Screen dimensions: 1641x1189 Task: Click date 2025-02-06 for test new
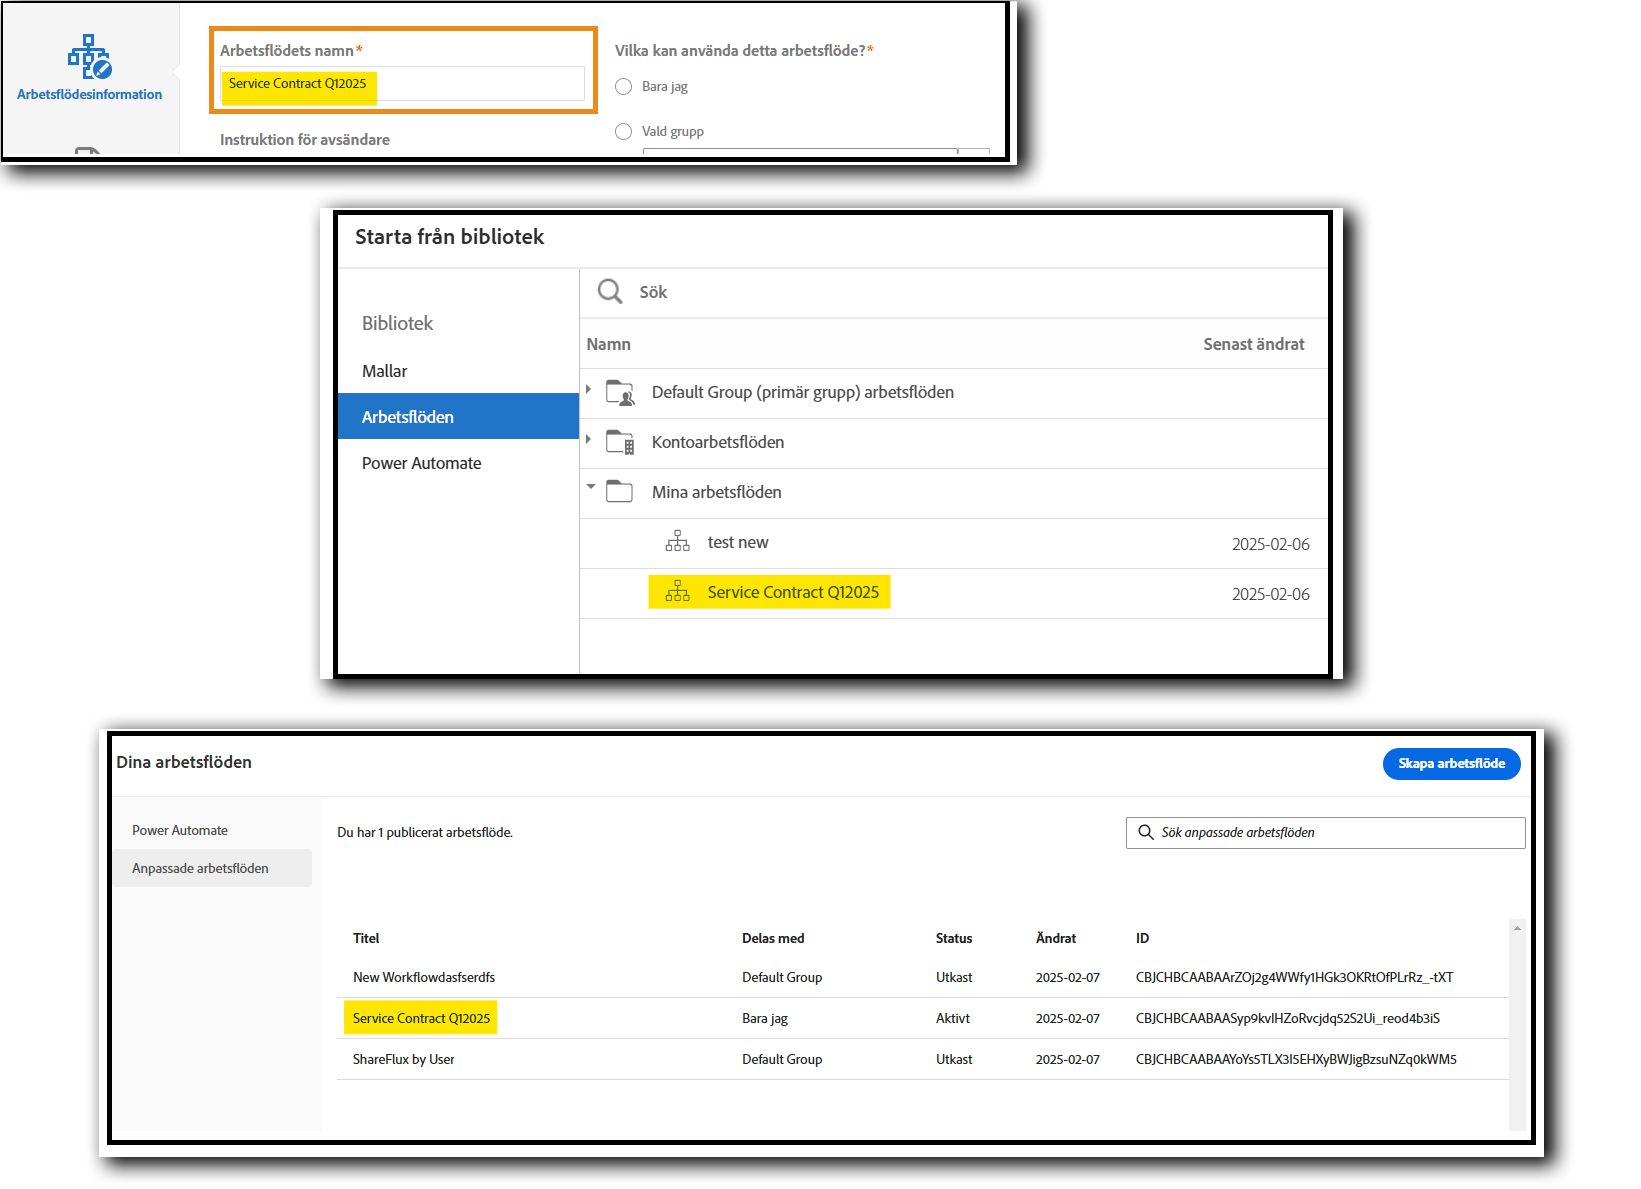coord(1270,544)
